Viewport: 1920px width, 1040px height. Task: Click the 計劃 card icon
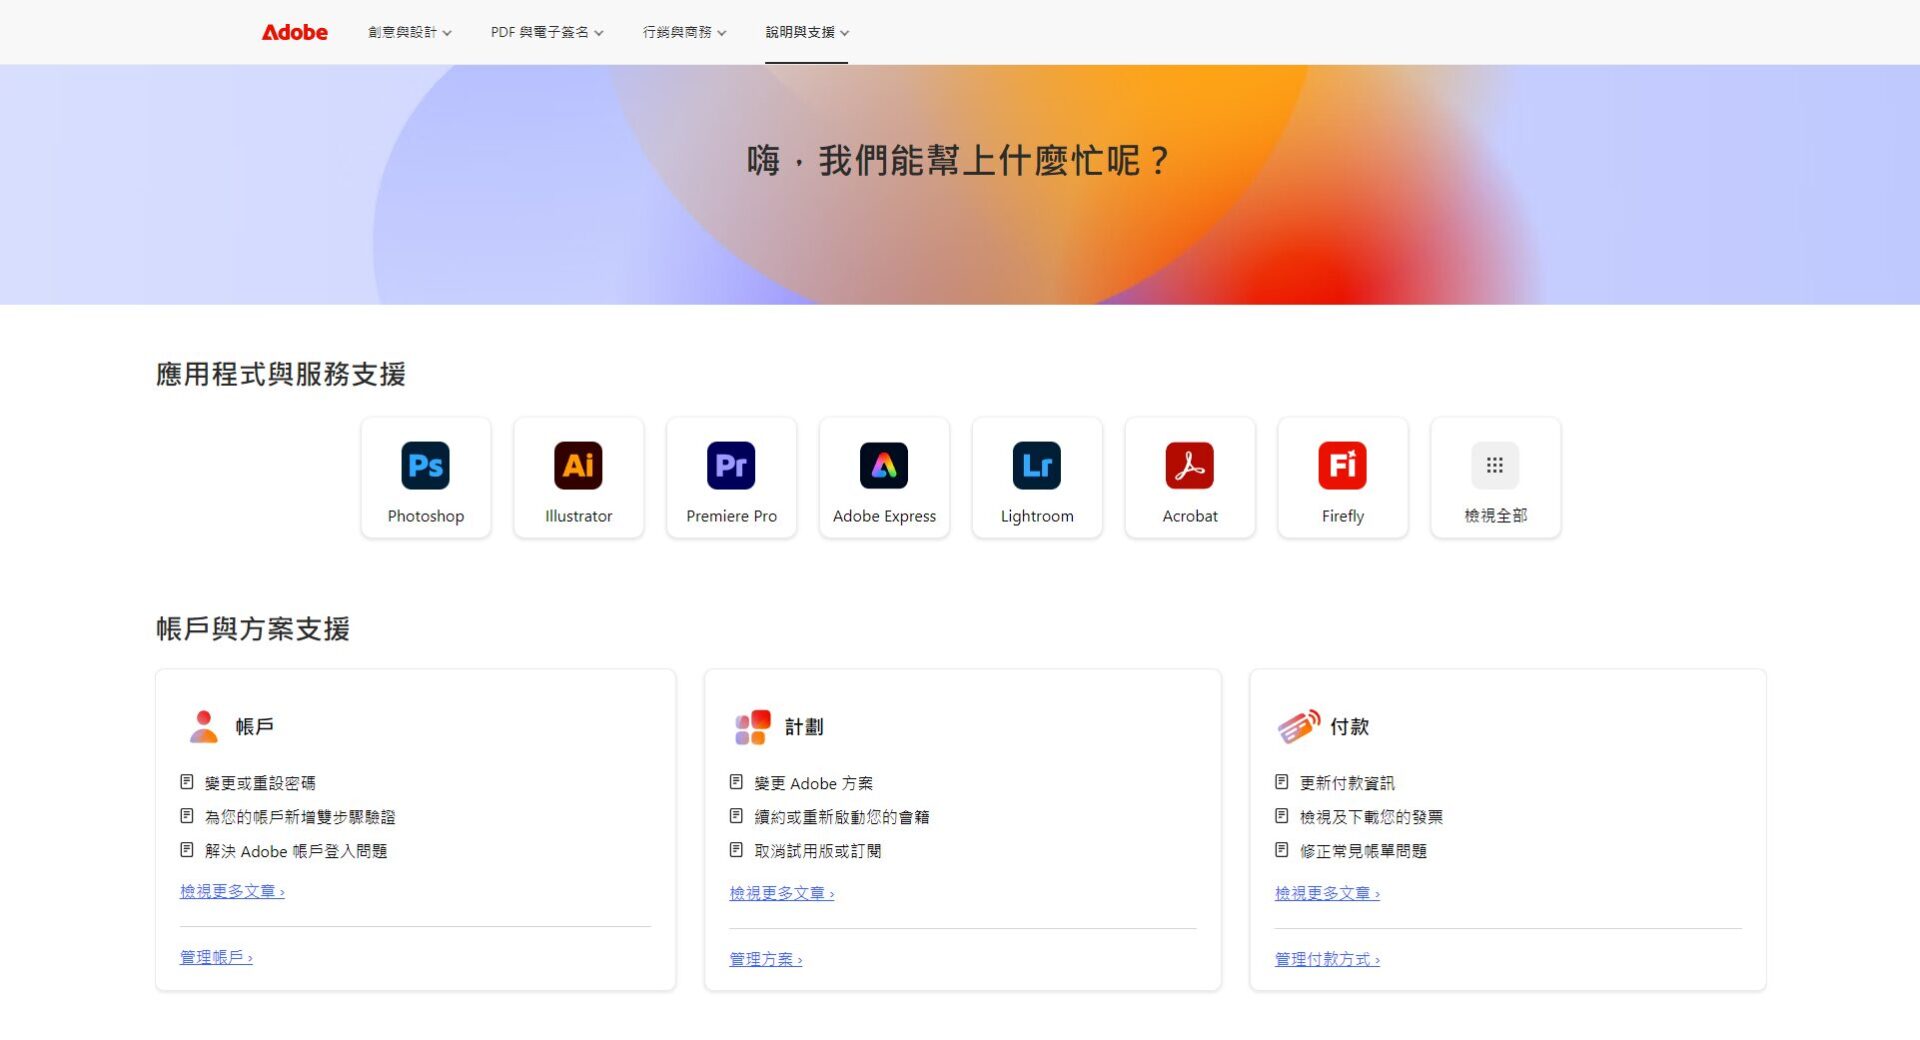751,726
